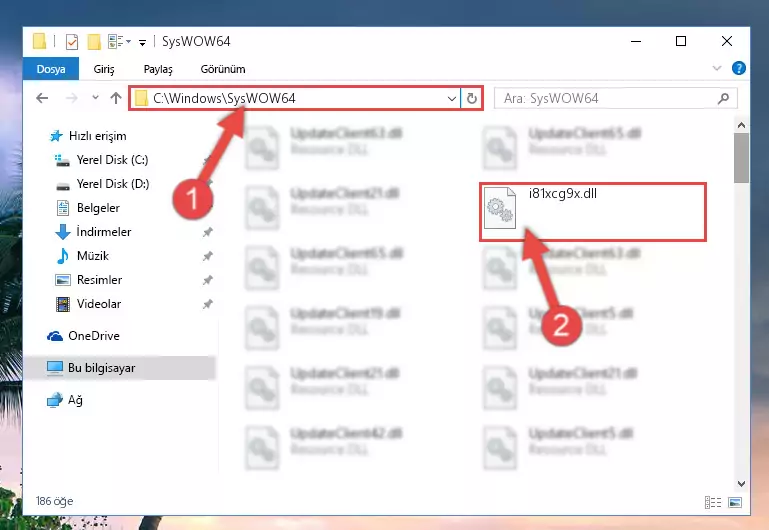
Task: Minimize the SysWOW64 window
Action: tap(636, 42)
